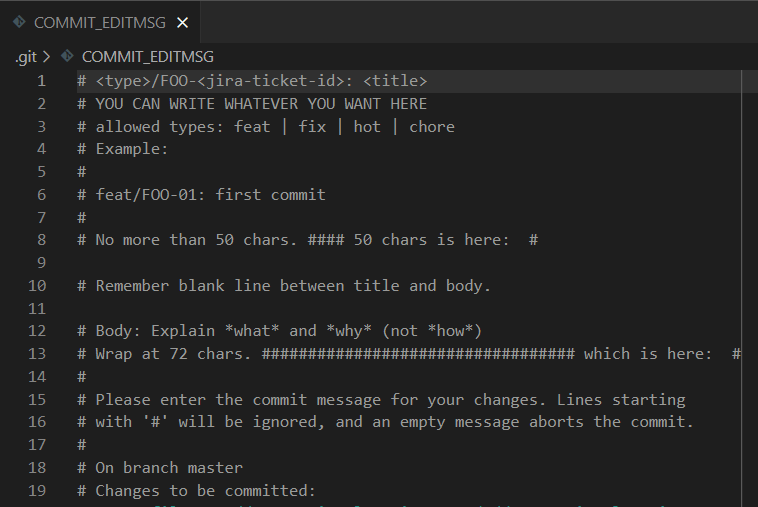758x507 pixels.
Task: Open the COMMIT_EDITMSG breadcrumb item
Action: tap(147, 57)
